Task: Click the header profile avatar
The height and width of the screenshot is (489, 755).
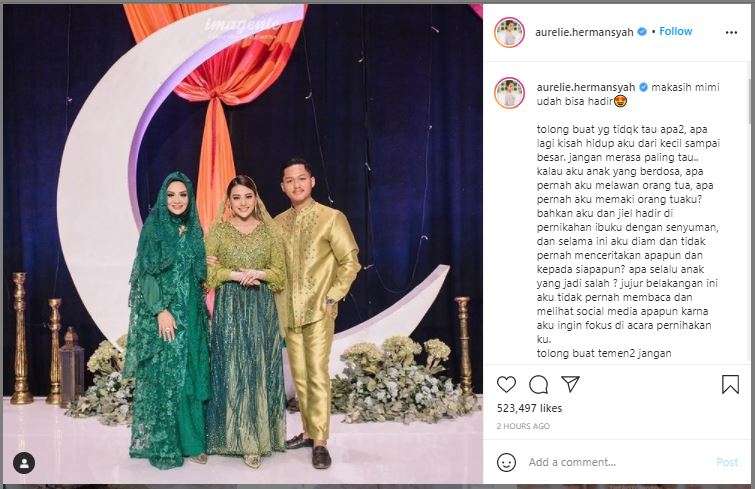Action: click(509, 32)
